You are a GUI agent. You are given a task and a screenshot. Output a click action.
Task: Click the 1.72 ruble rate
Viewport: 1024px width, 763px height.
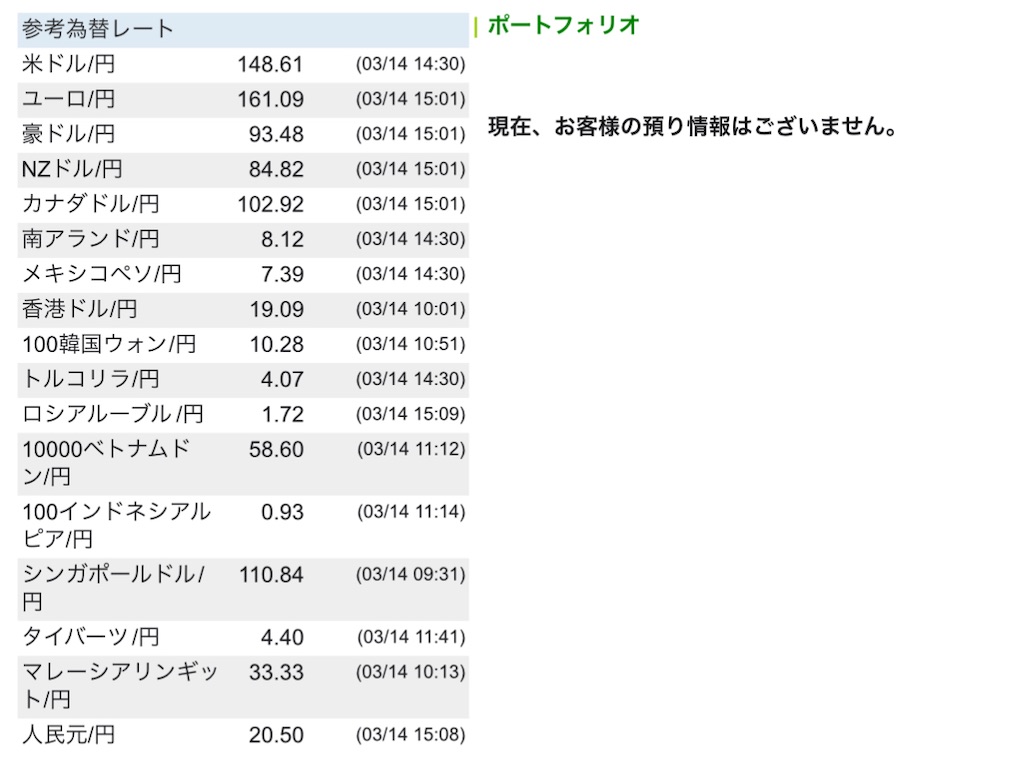283,414
